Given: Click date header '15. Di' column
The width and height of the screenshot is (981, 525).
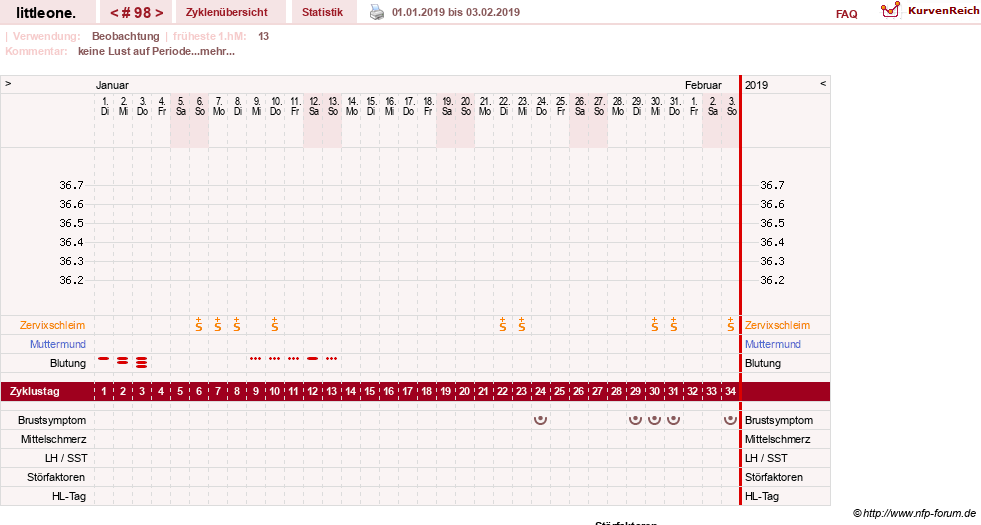Looking at the screenshot, I should pos(371,106).
